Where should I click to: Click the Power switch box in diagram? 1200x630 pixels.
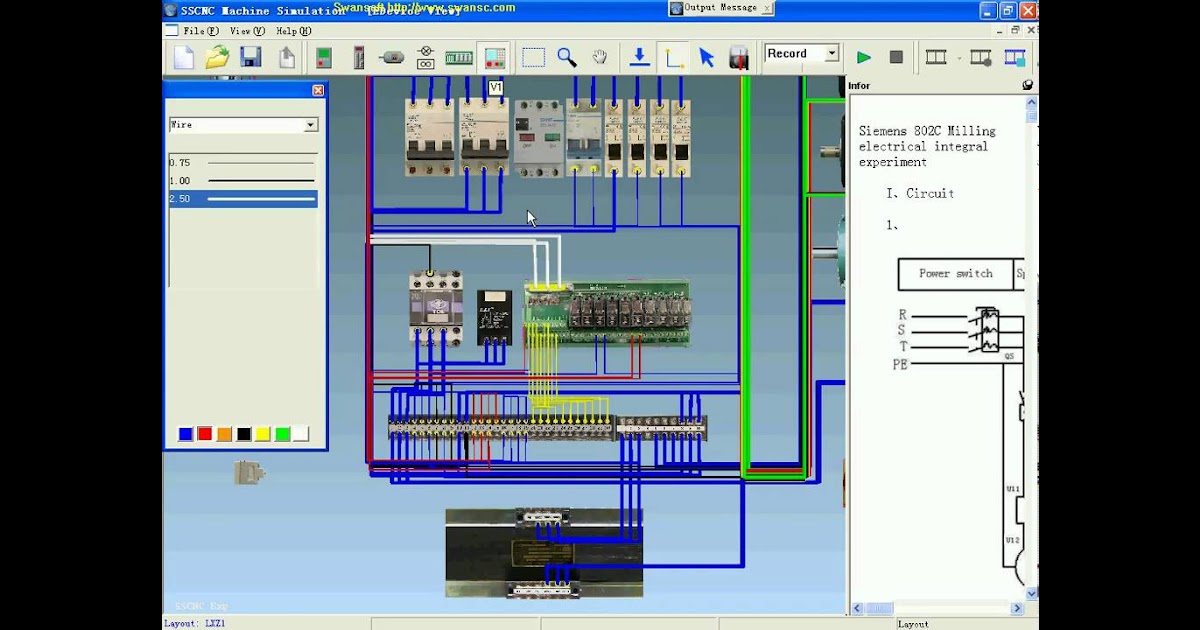[955, 273]
